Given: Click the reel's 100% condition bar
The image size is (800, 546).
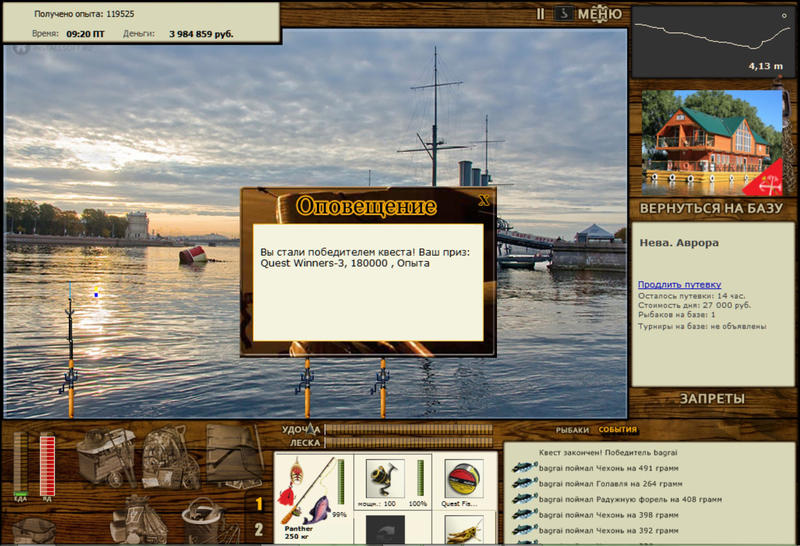Looking at the screenshot, I should (420, 478).
